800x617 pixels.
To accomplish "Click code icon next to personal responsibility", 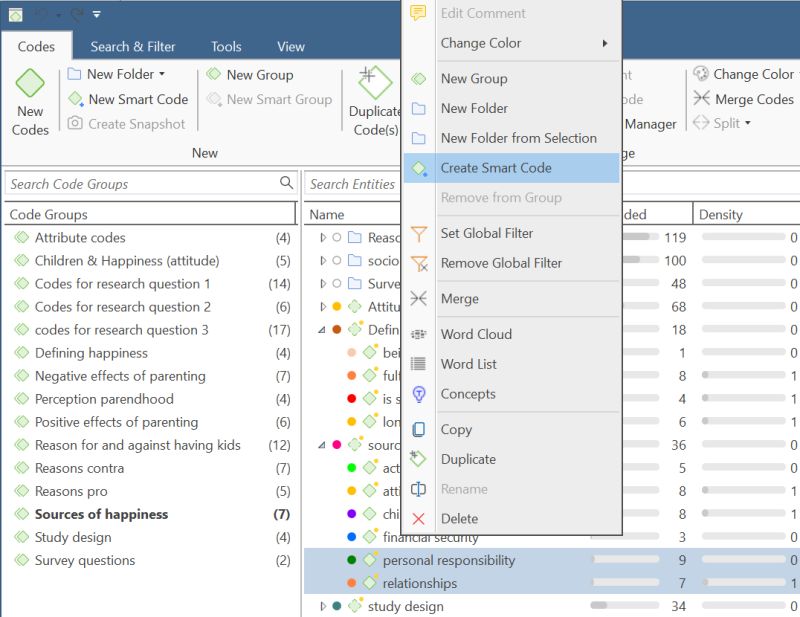I will tap(370, 559).
